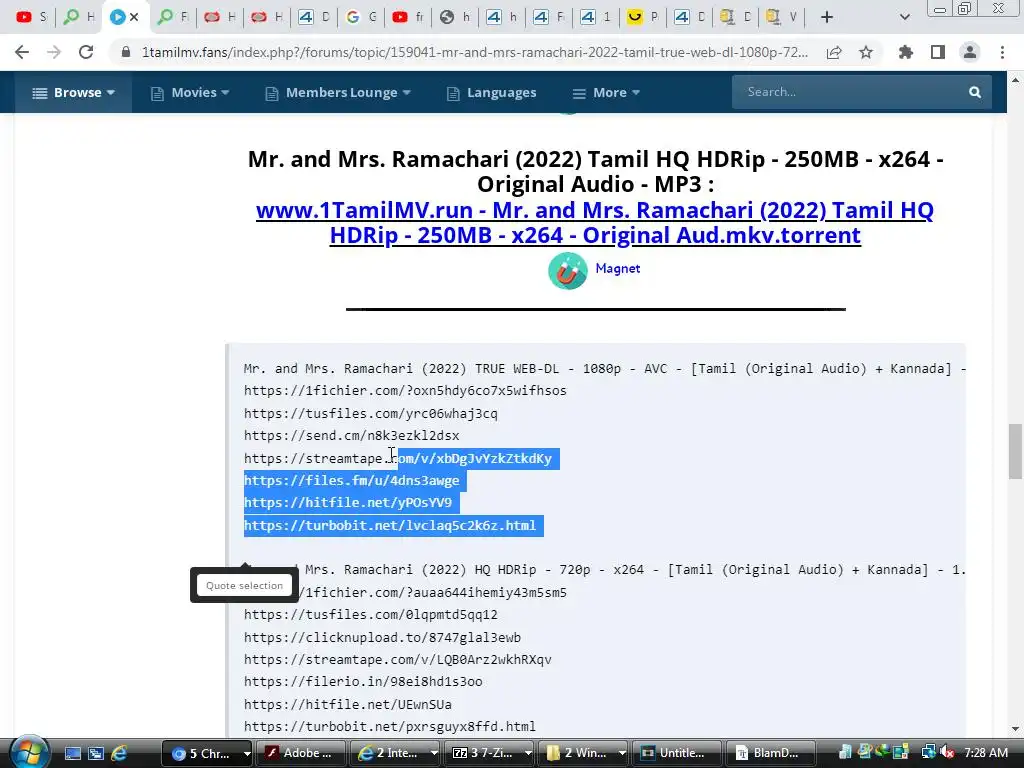Switch to the yellow smiley icon tab
This screenshot has height=768, width=1024.
click(x=643, y=17)
